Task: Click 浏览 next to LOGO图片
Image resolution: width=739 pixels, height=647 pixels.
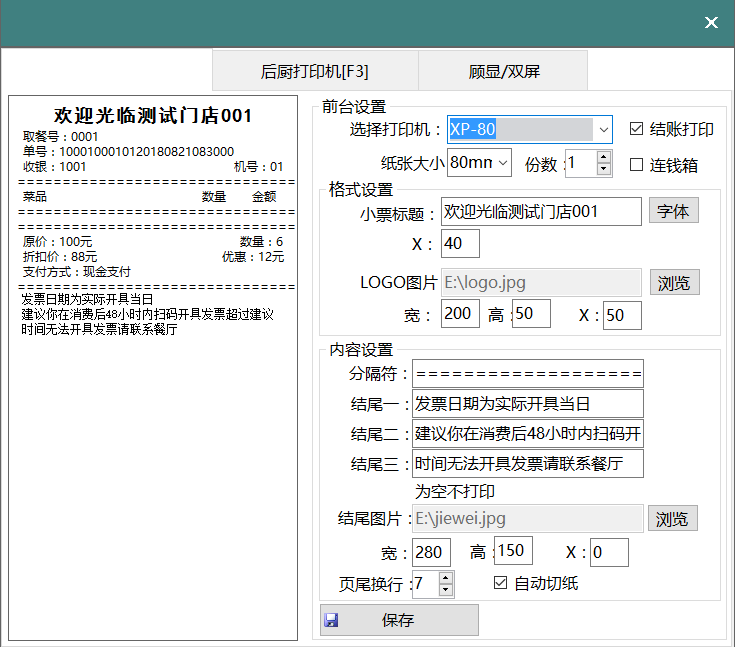Action: coord(674,282)
